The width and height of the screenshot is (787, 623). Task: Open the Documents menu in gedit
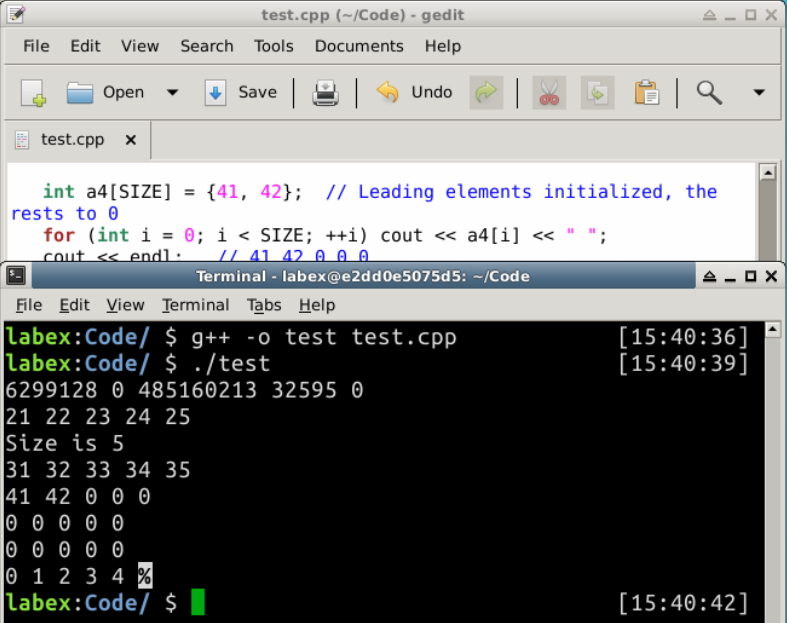point(359,46)
